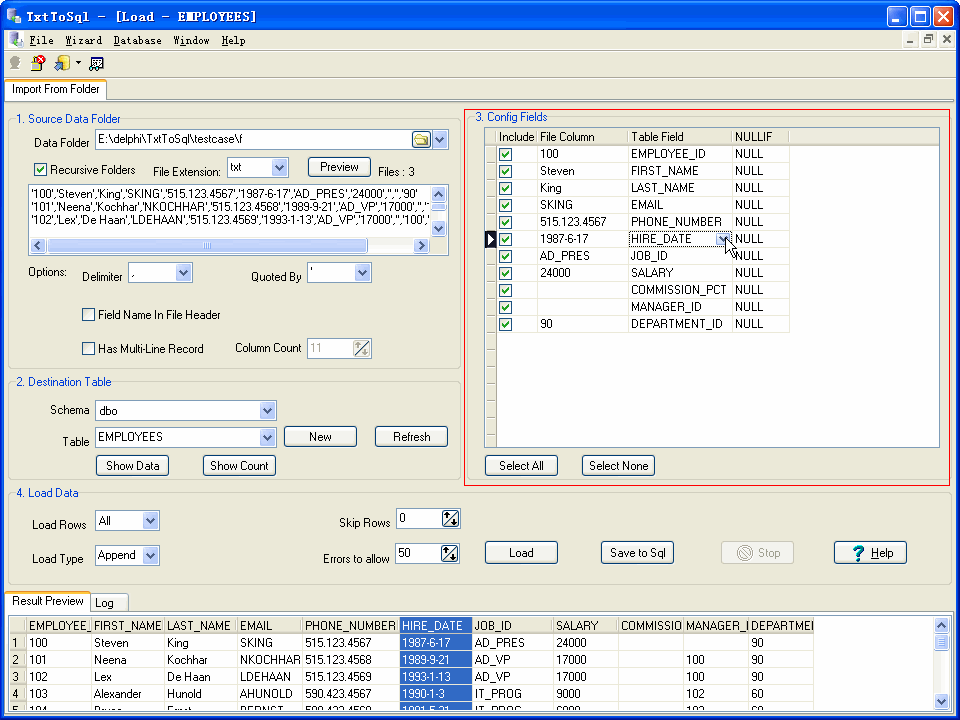960x720 pixels.
Task: Click the New table button
Action: point(320,437)
